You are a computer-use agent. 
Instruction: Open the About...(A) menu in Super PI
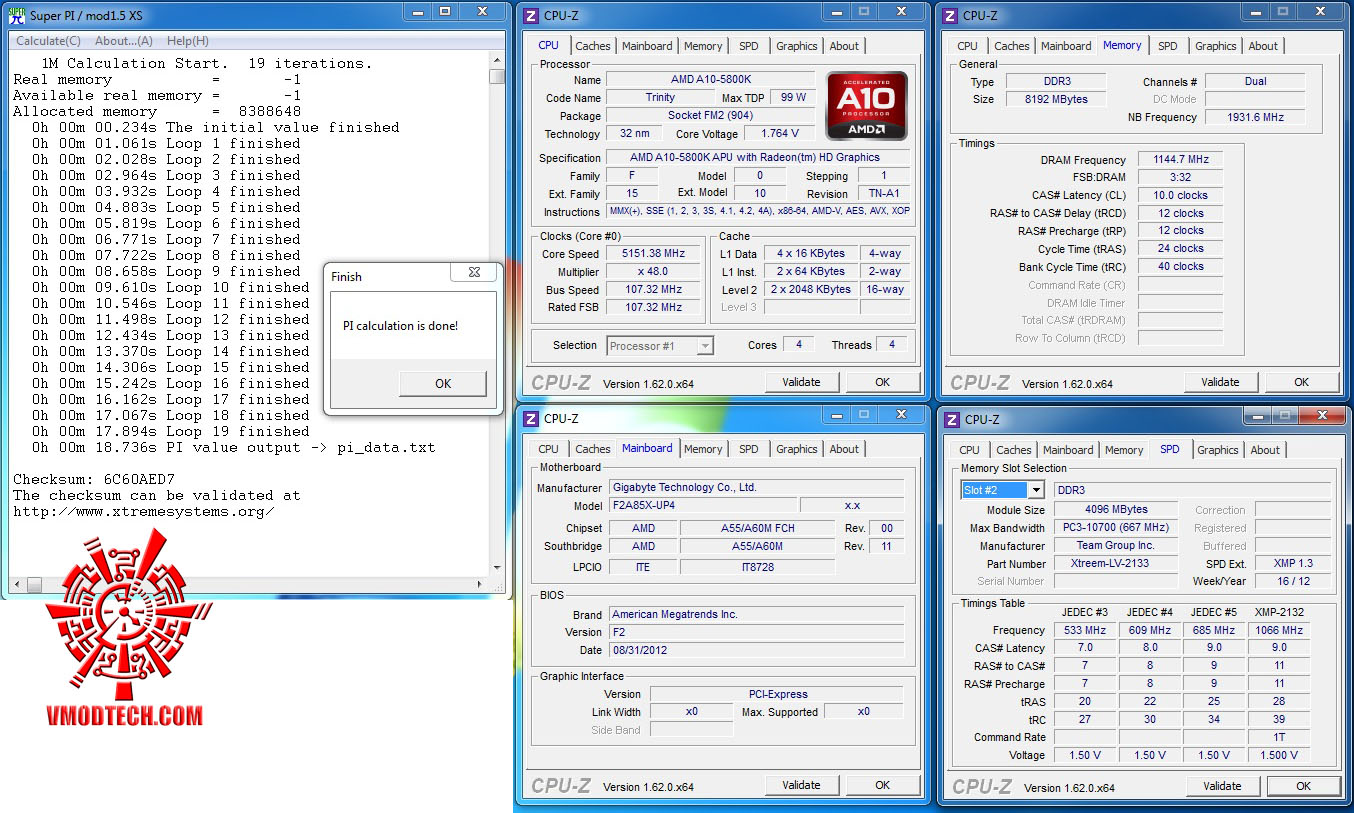tap(124, 41)
